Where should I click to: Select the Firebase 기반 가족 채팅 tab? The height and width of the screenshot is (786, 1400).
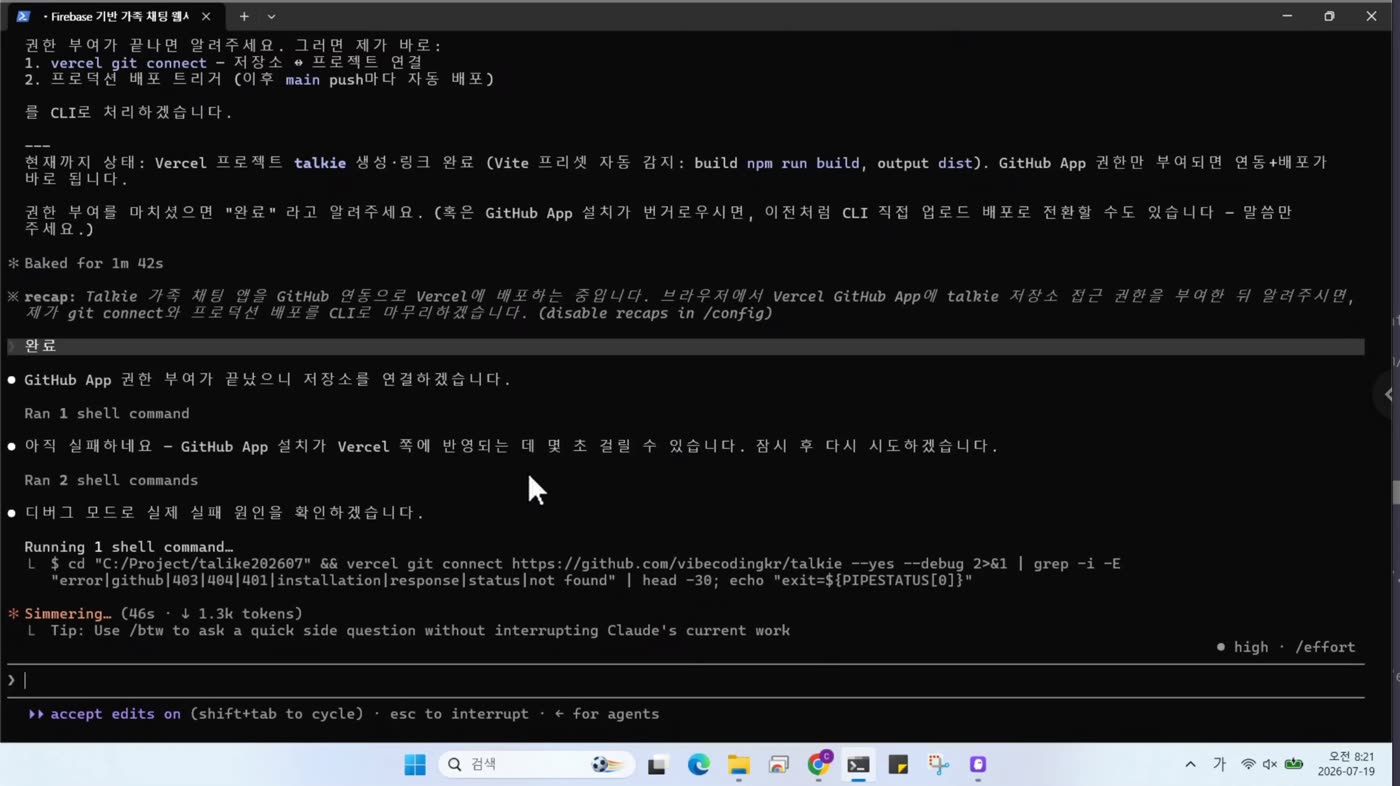pos(116,16)
